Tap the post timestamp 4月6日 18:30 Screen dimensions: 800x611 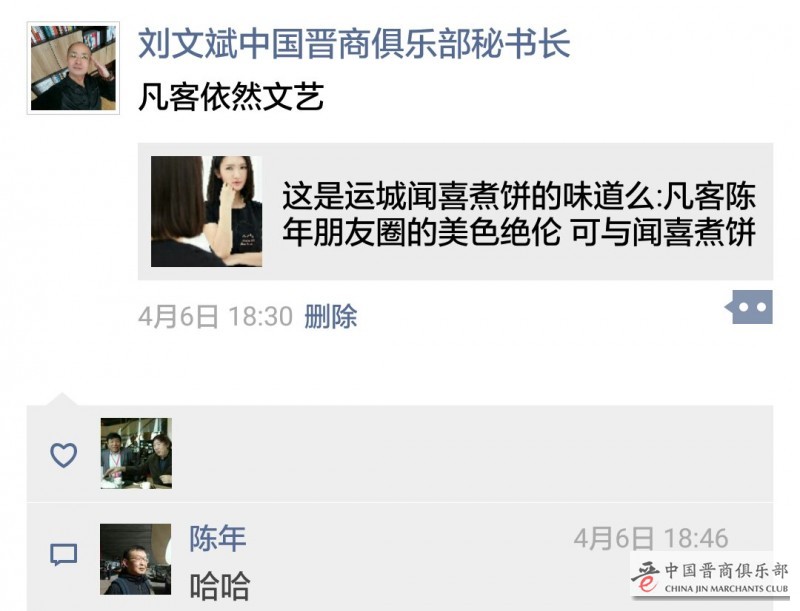215,316
